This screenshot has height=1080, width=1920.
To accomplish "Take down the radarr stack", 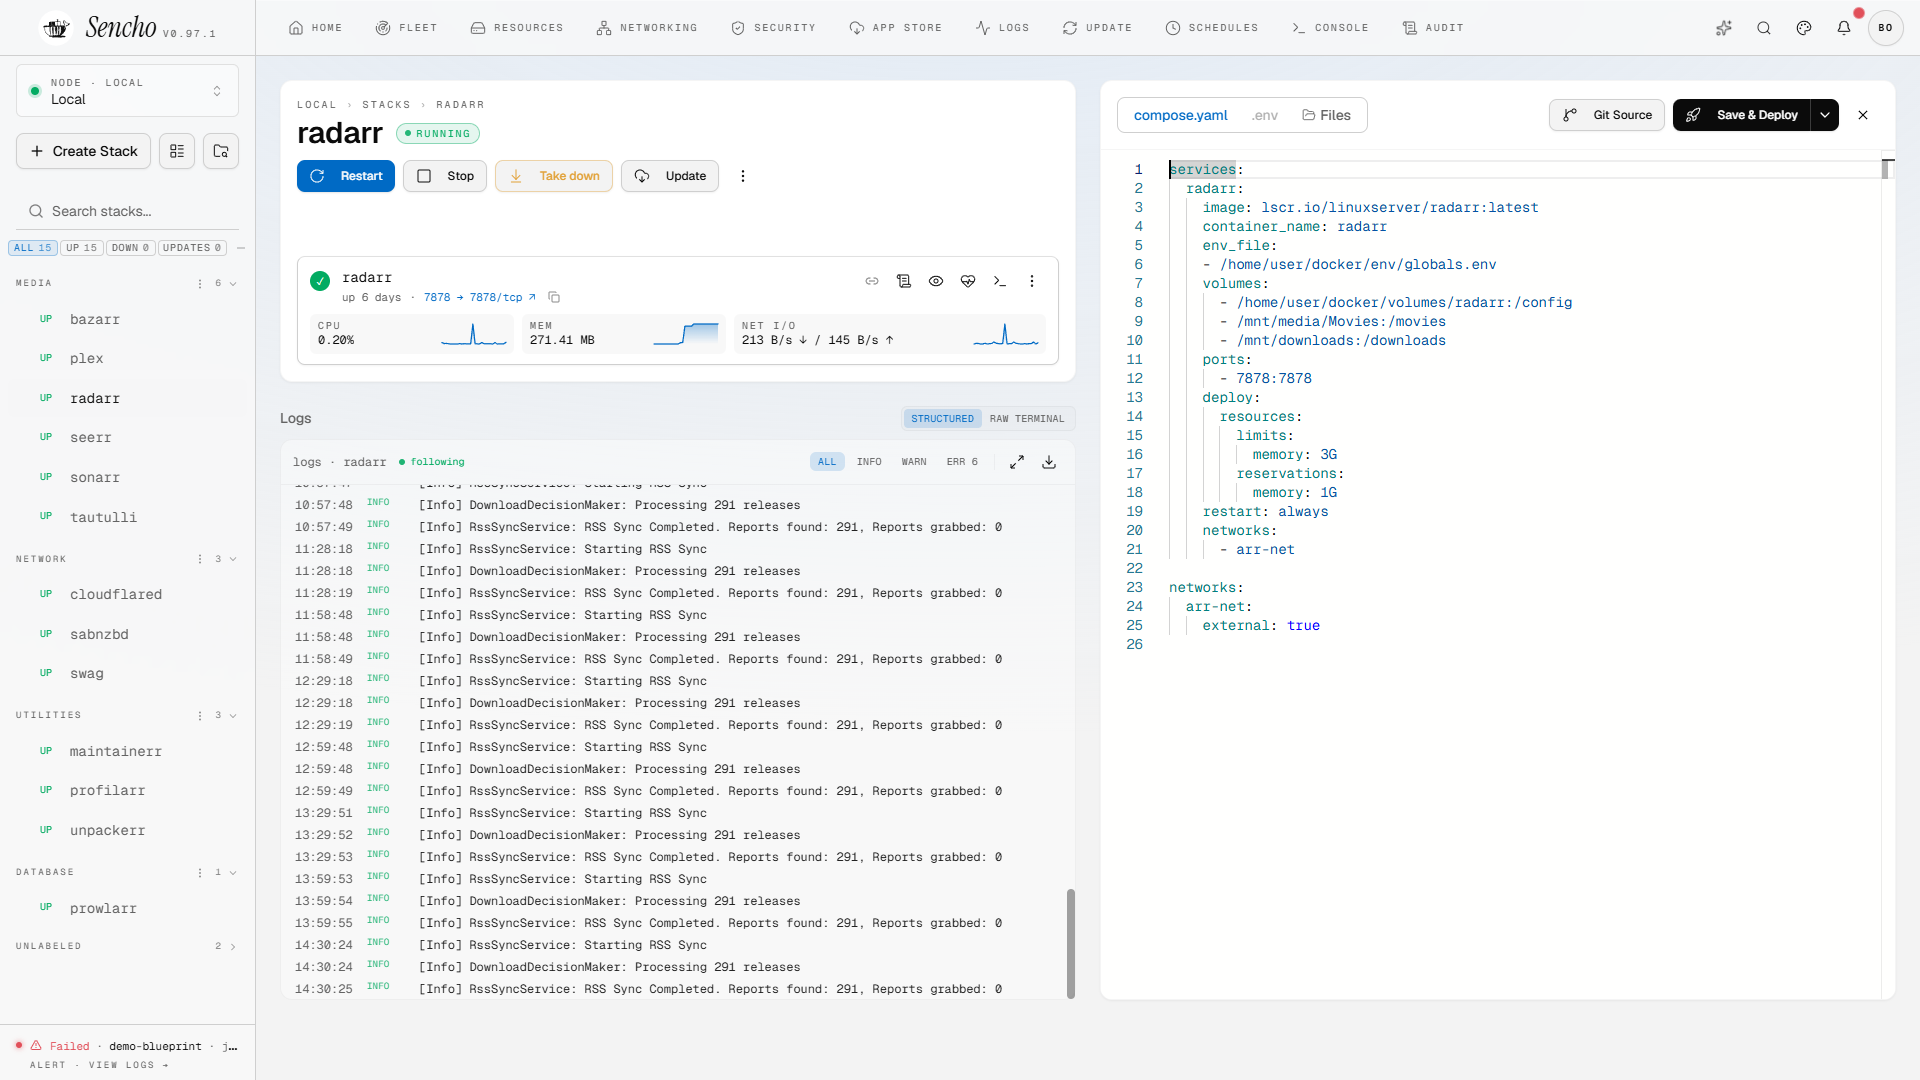I will point(554,176).
